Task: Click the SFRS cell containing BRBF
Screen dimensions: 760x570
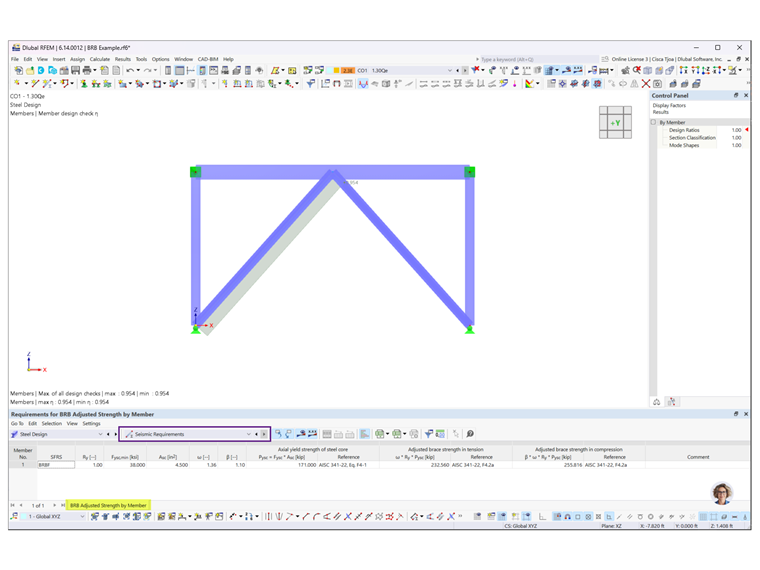Action: (56, 465)
